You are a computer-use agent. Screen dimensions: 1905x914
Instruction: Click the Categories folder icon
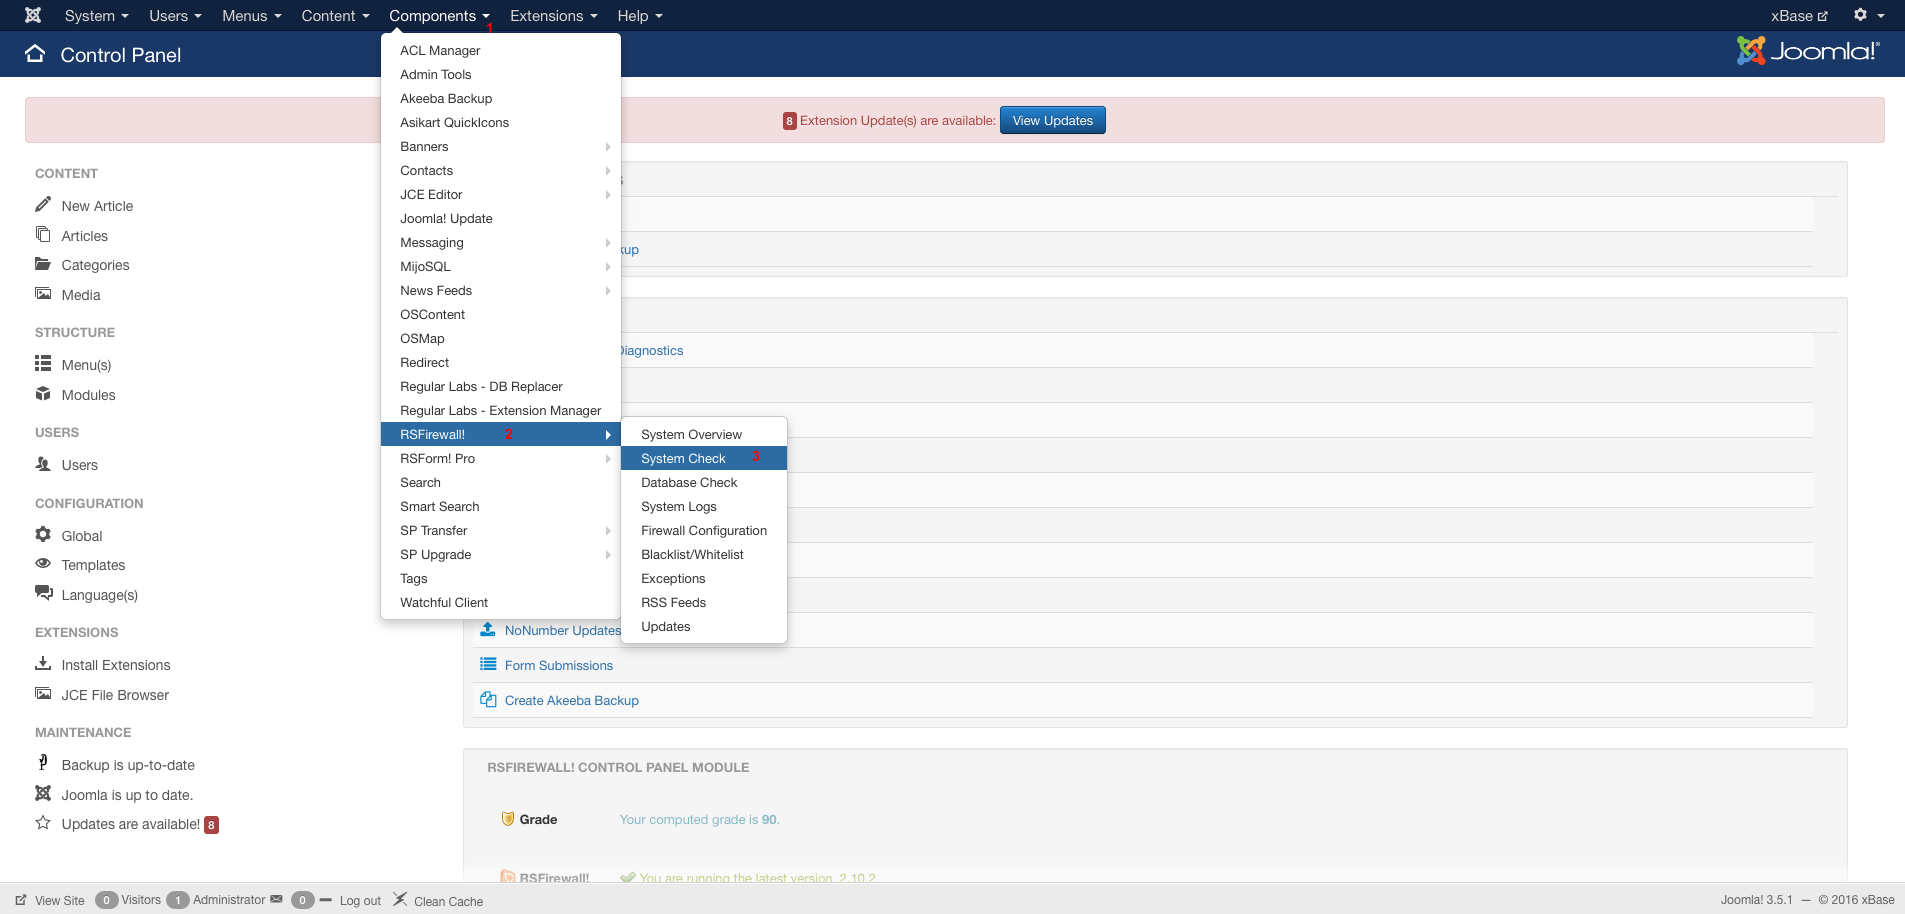point(43,264)
